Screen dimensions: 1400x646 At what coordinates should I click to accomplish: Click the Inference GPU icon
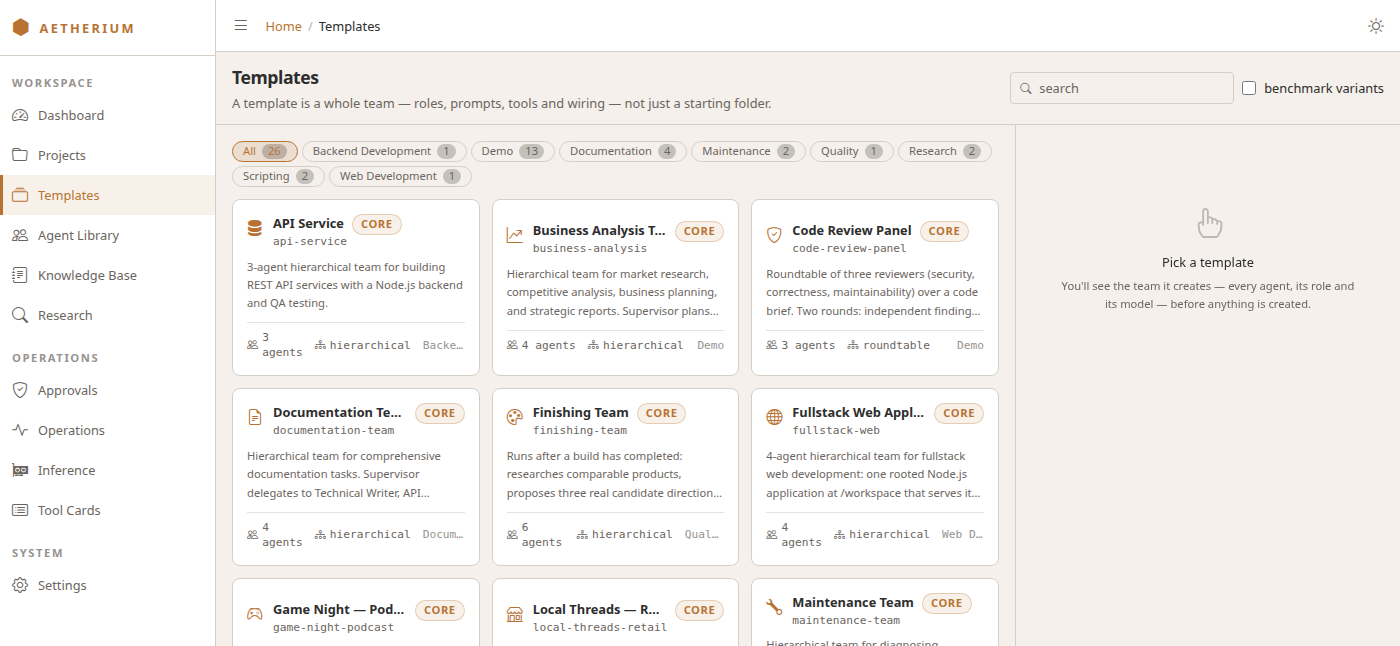click(20, 470)
